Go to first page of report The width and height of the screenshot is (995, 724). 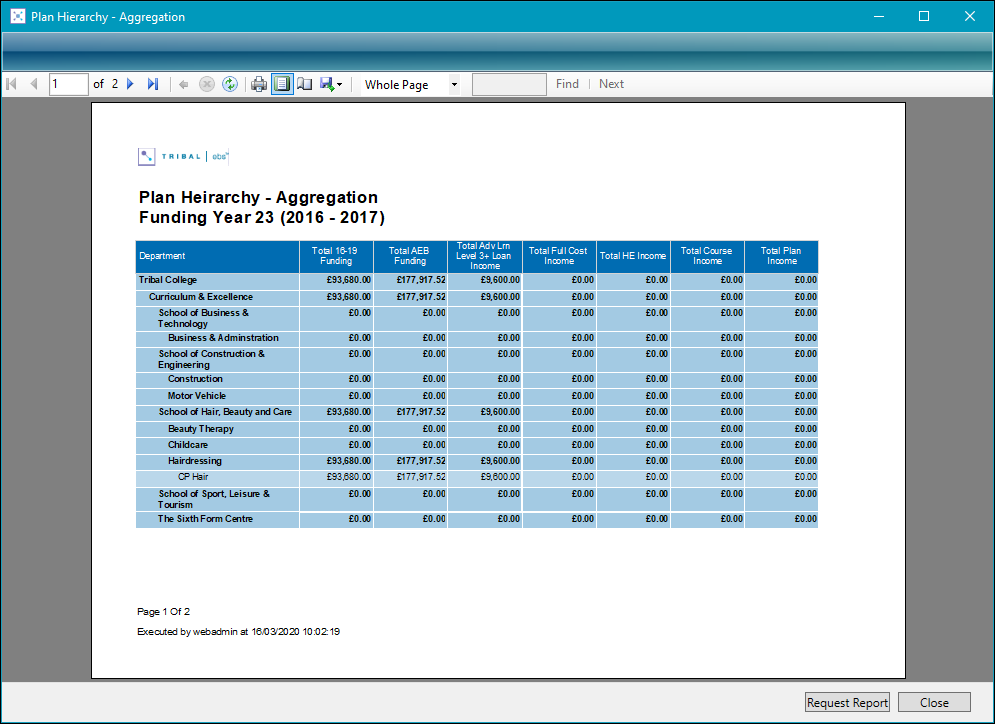(x=11, y=84)
